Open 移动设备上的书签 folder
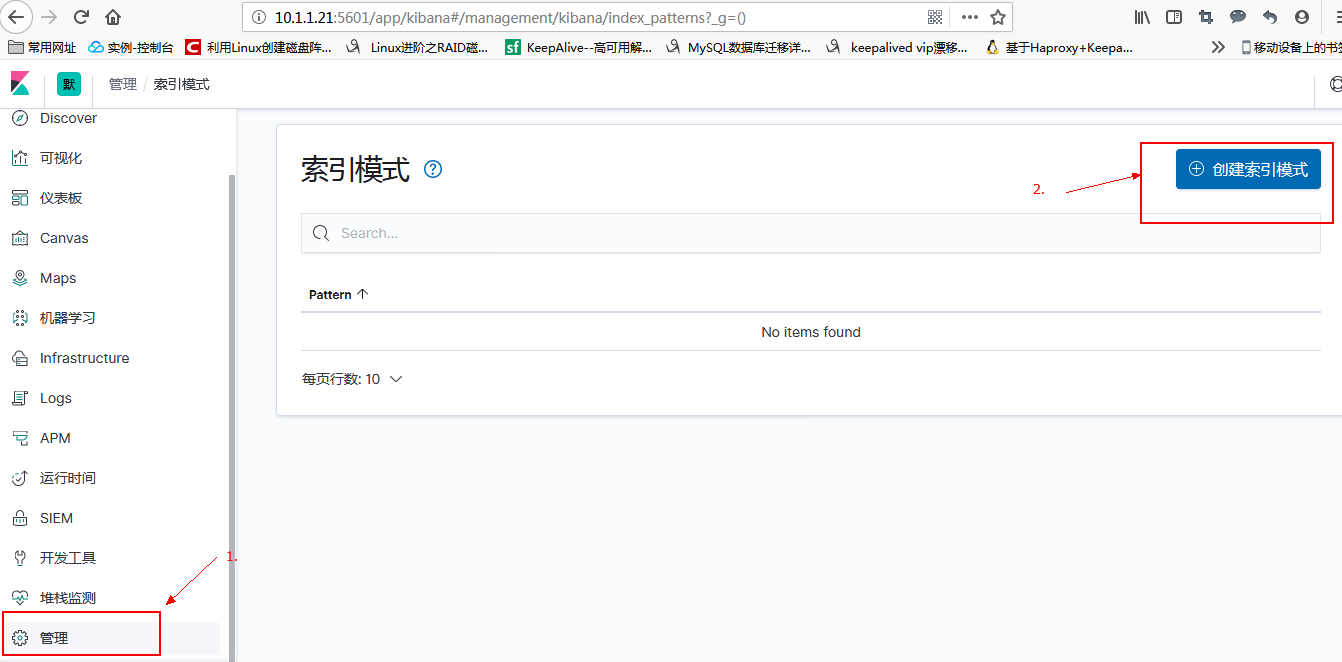Viewport: 1342px width, 662px height. tap(1290, 47)
